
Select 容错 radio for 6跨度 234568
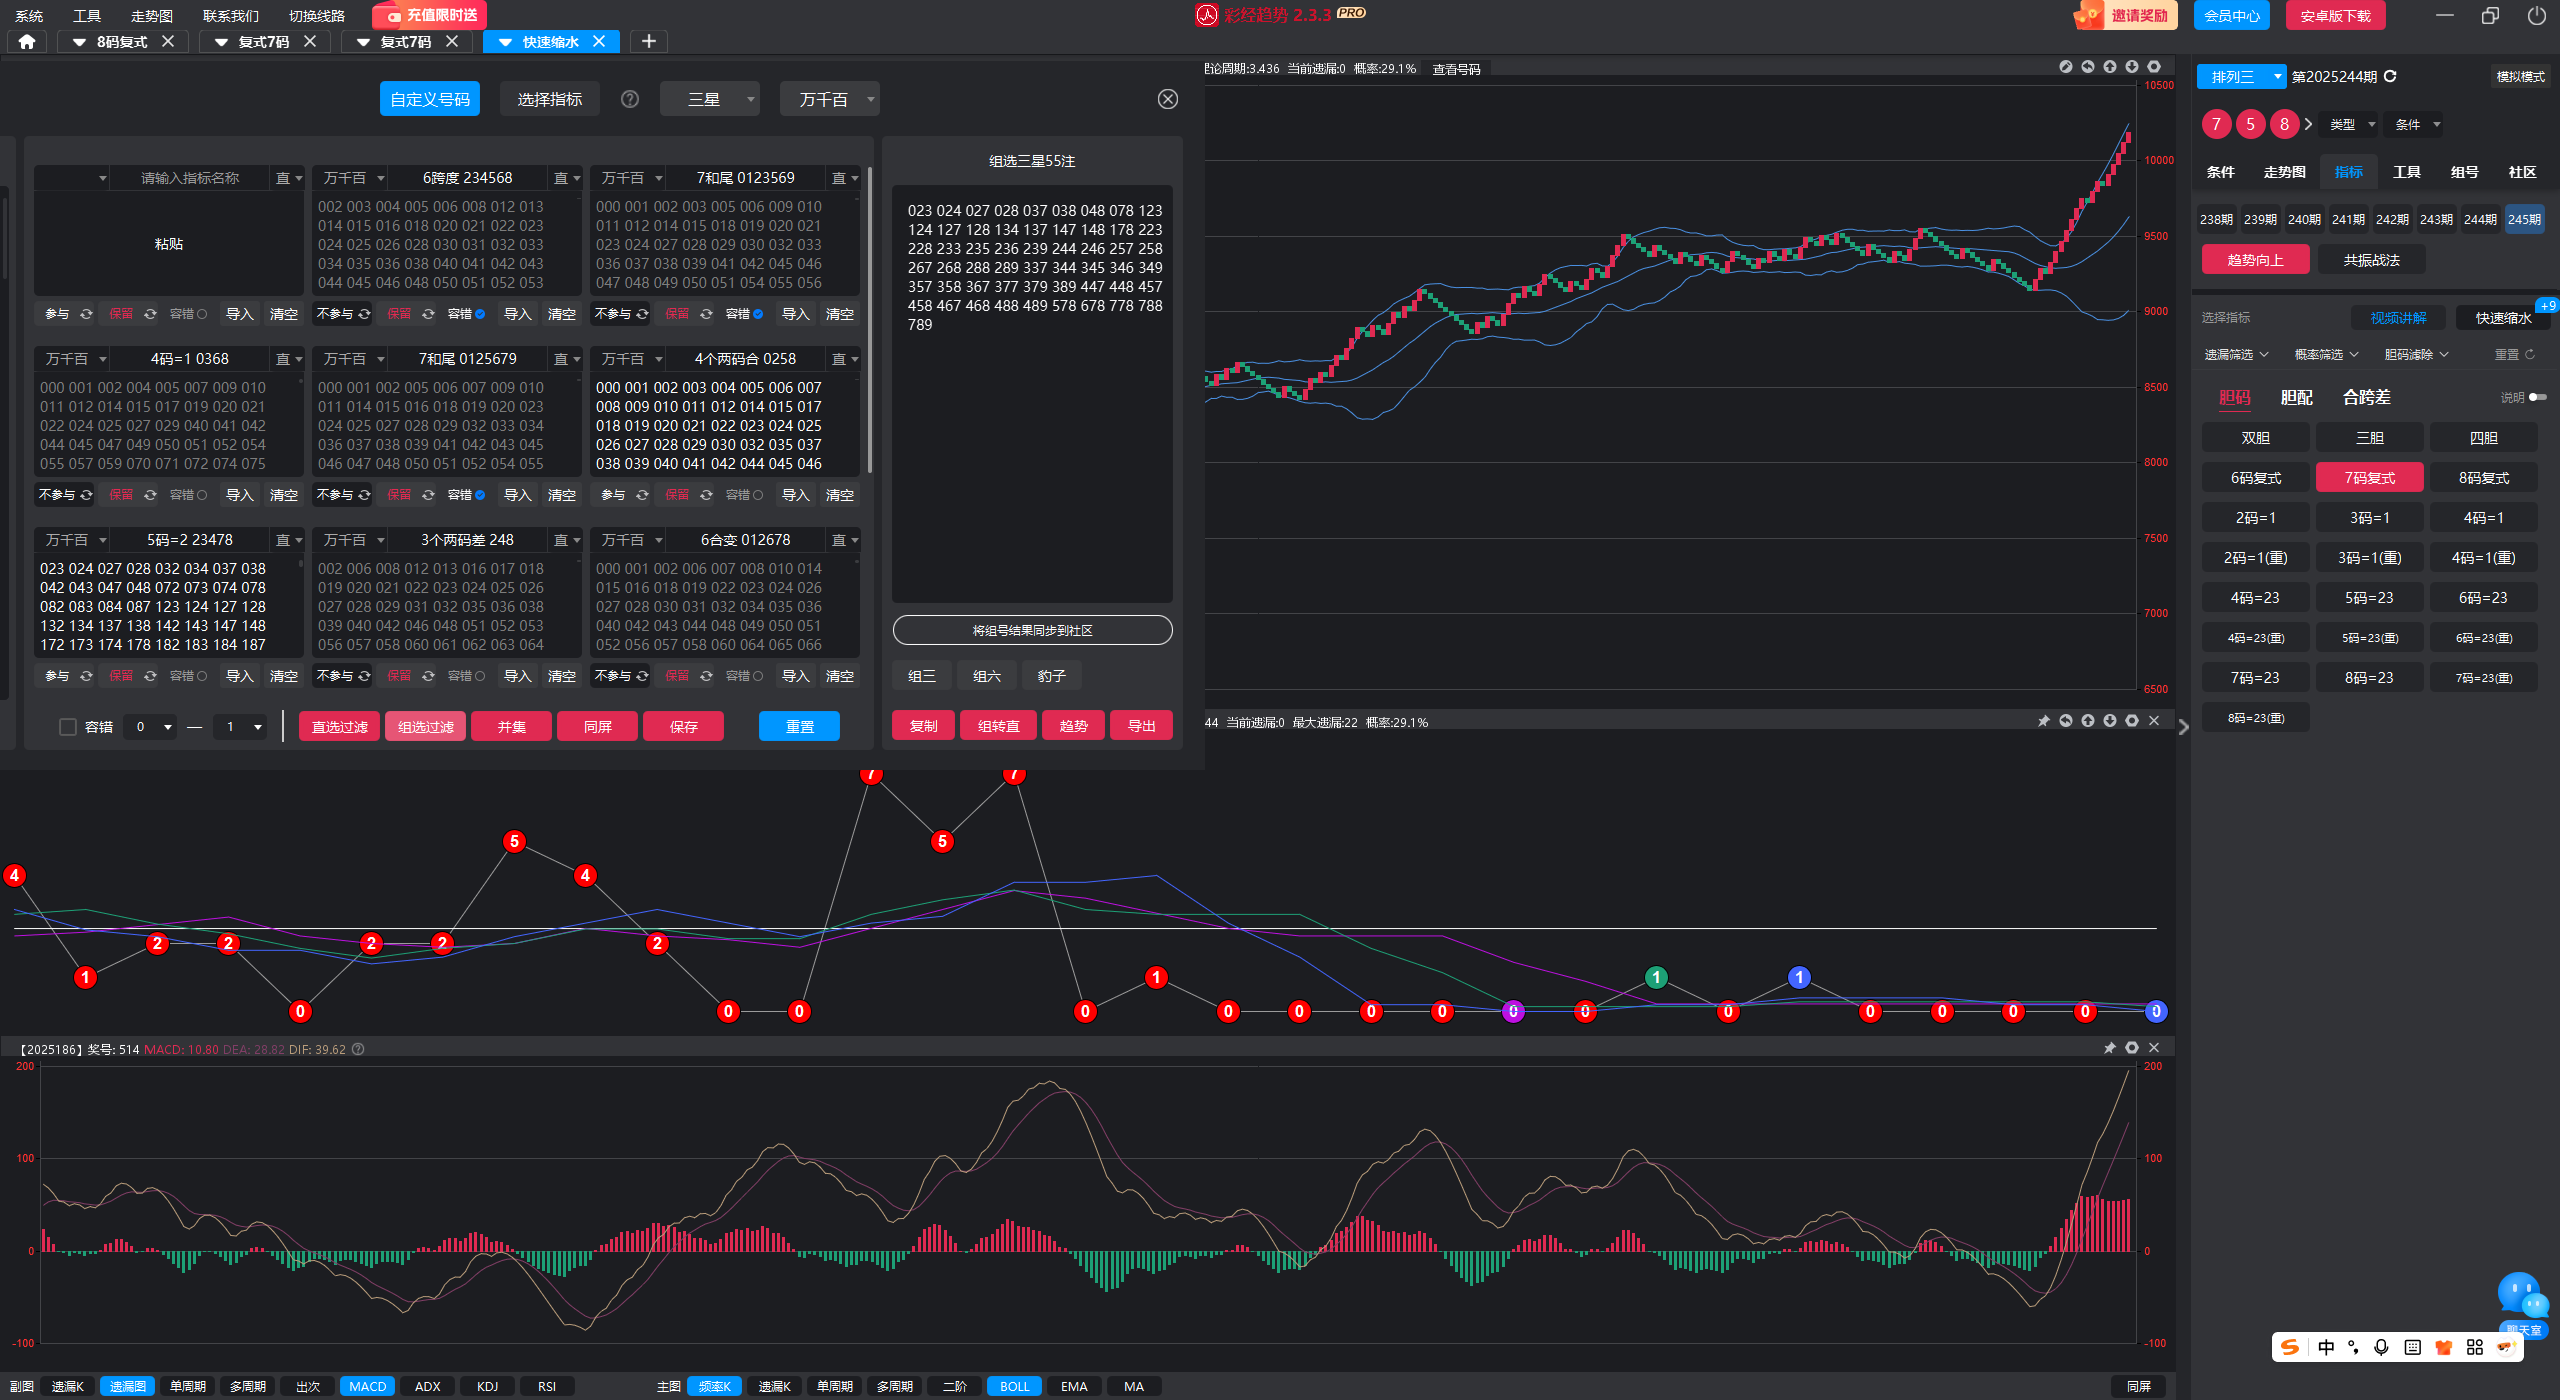481,314
